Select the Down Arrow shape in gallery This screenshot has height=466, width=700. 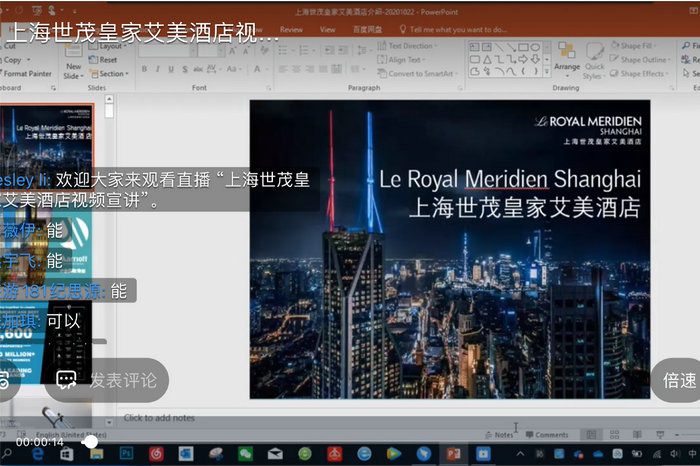coord(535,59)
